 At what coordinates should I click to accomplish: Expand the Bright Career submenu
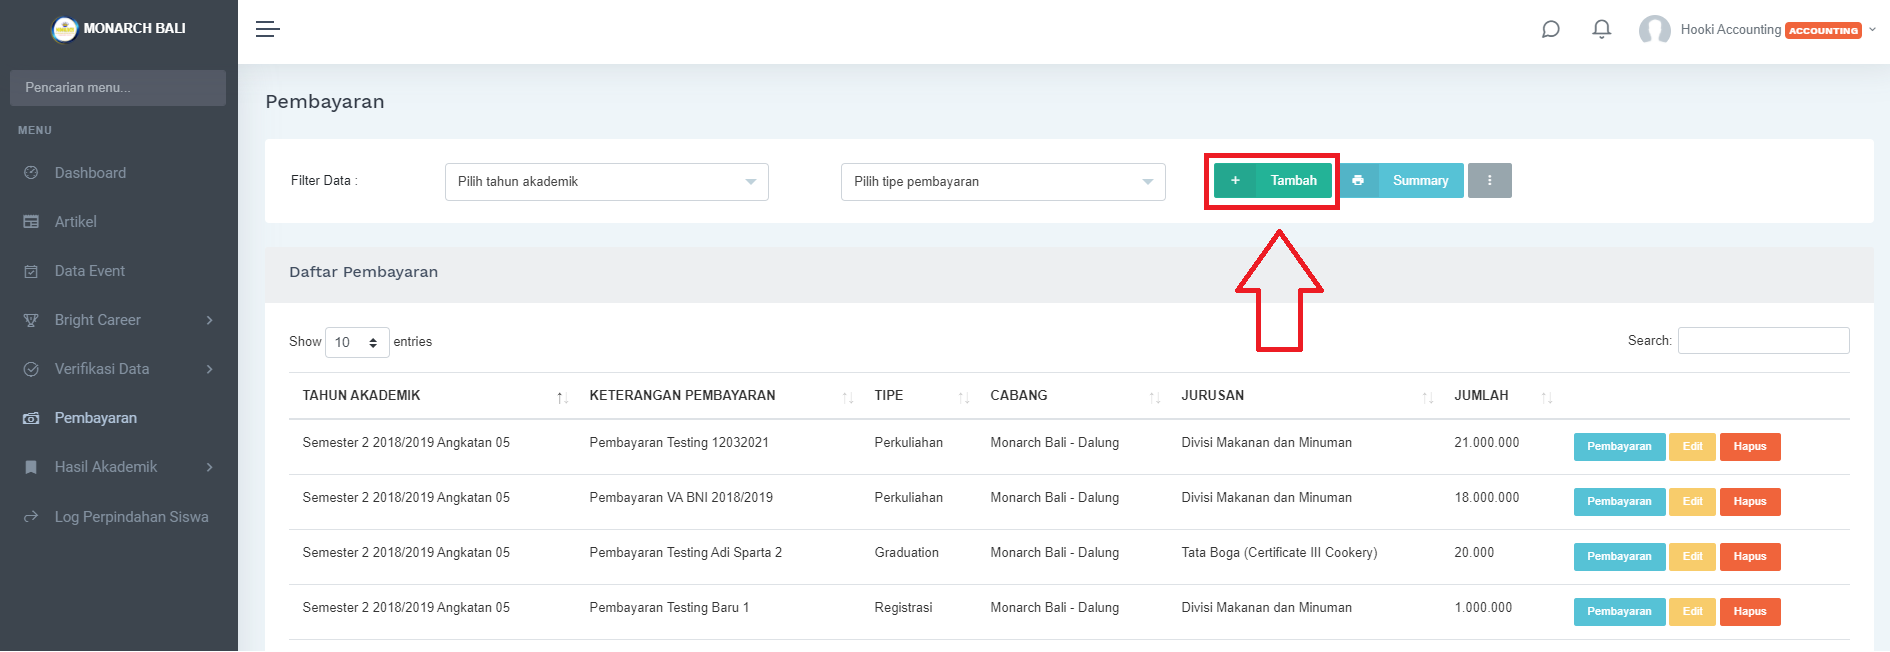point(118,320)
